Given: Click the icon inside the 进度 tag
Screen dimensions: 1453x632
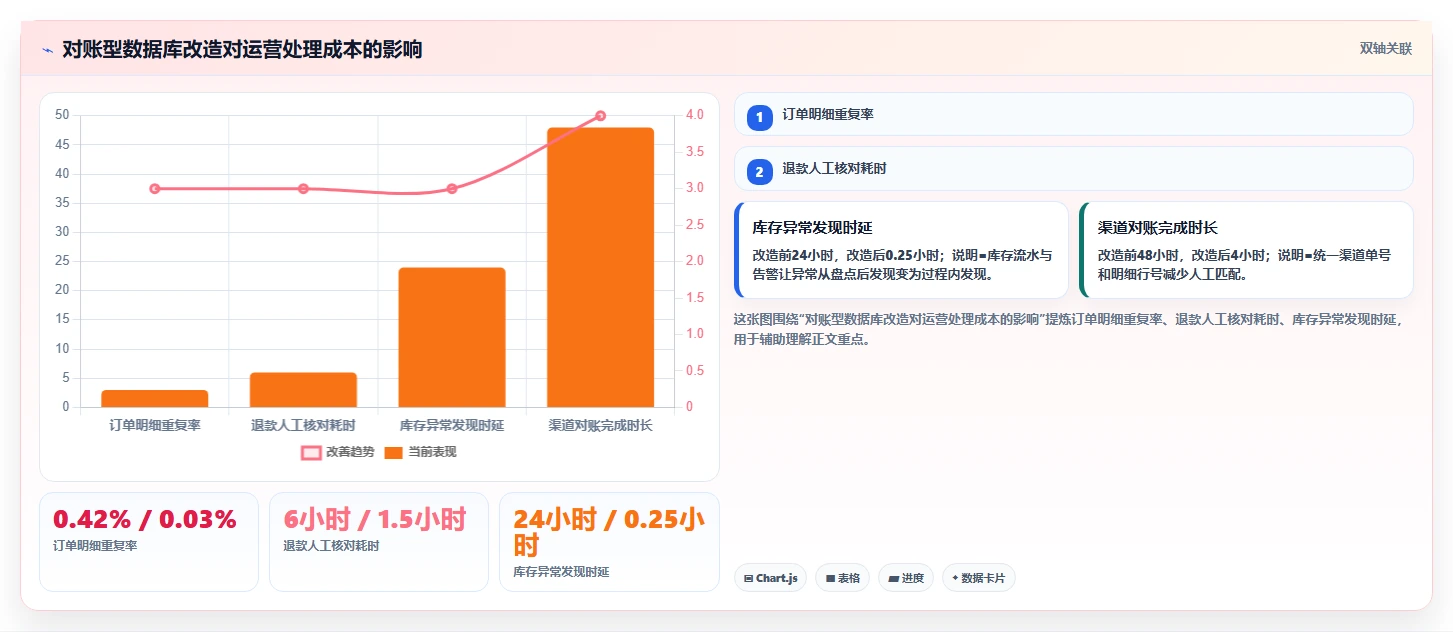Looking at the screenshot, I should (x=894, y=578).
